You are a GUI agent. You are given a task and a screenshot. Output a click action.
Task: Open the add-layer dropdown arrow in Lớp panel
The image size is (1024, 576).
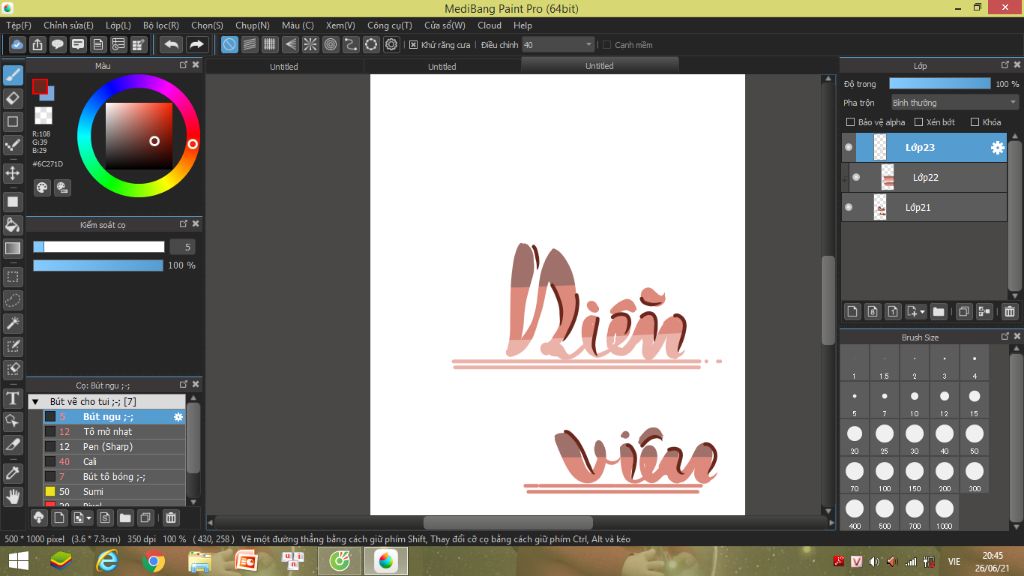coord(922,312)
